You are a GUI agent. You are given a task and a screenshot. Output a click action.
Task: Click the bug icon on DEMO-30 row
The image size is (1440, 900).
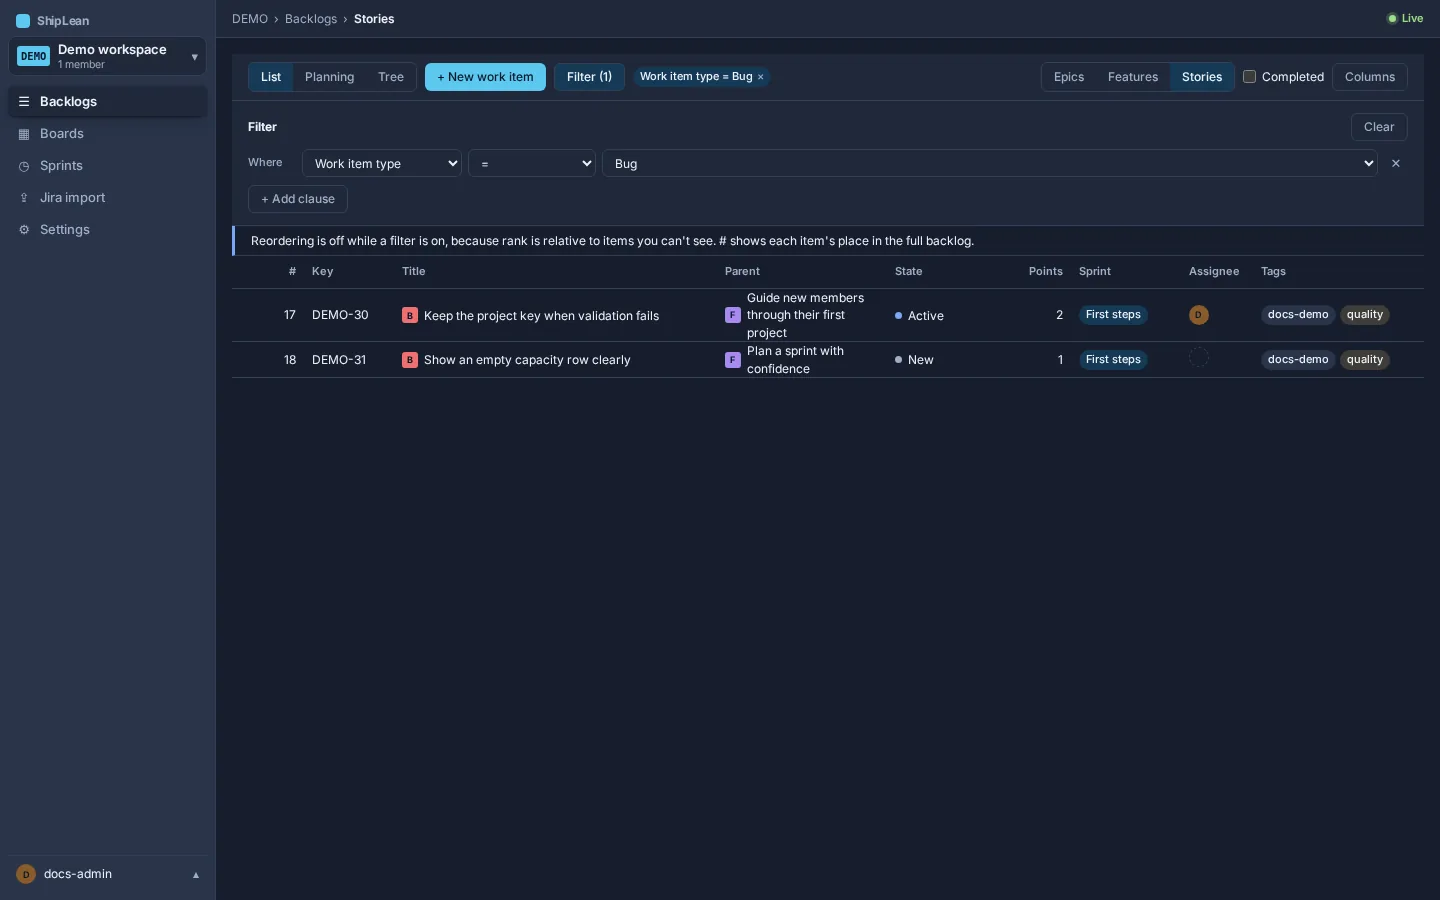point(410,316)
